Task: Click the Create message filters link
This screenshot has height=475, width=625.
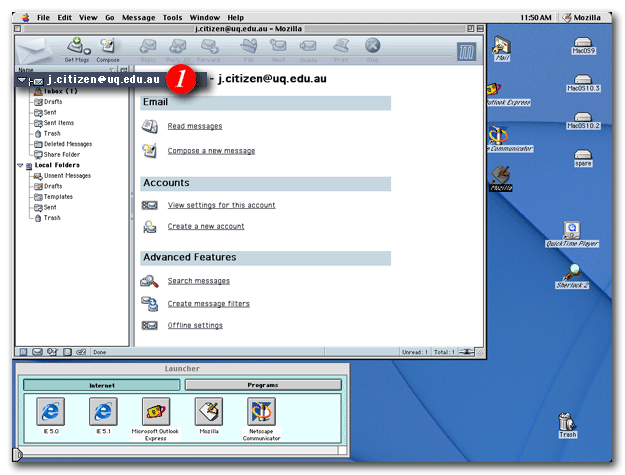Action: click(x=208, y=303)
